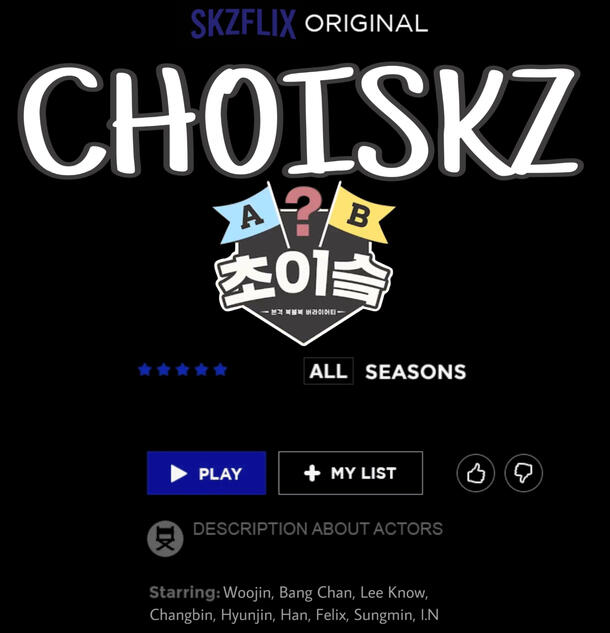Click the MY LIST button
The height and width of the screenshot is (633, 610).
point(350,473)
